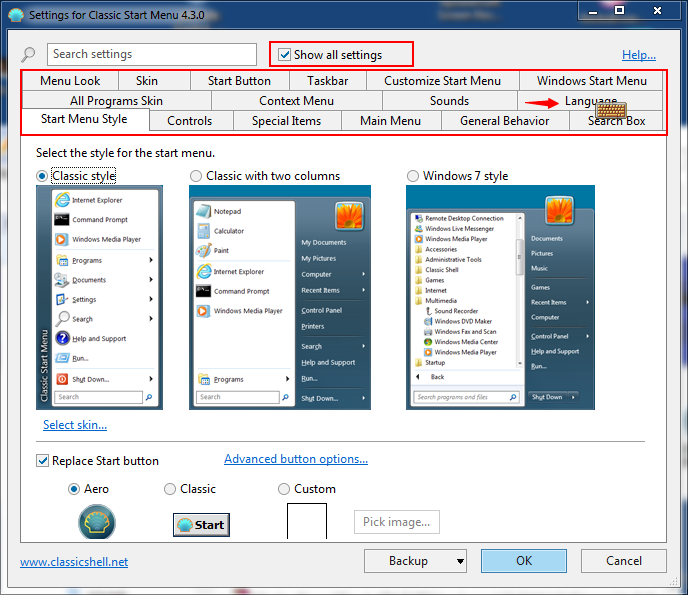Click the empty Custom button image box

tap(307, 523)
